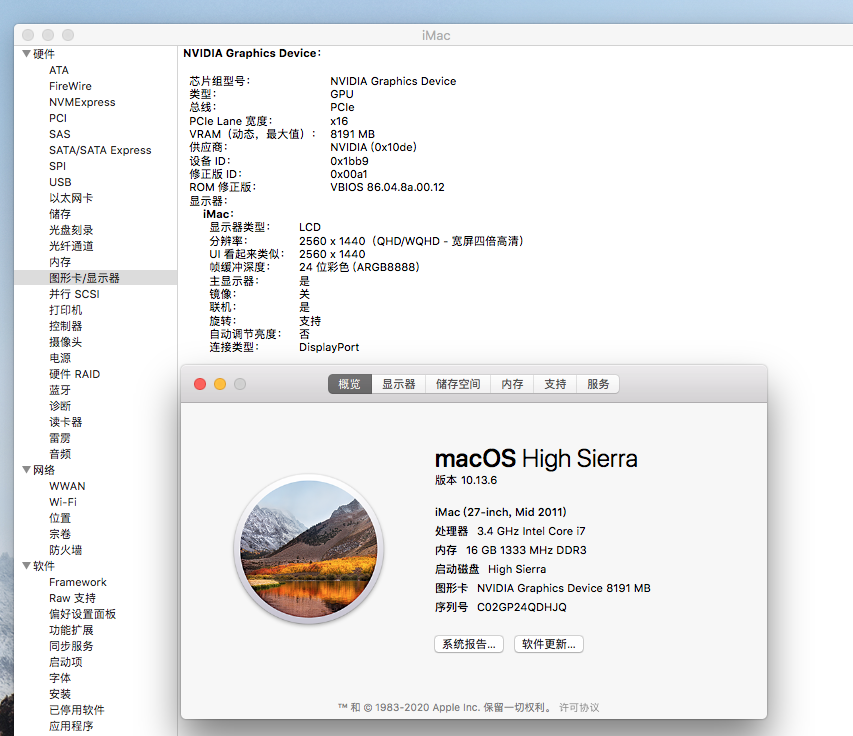Select 音频 in the sidebar
This screenshot has width=853, height=736.
point(60,454)
